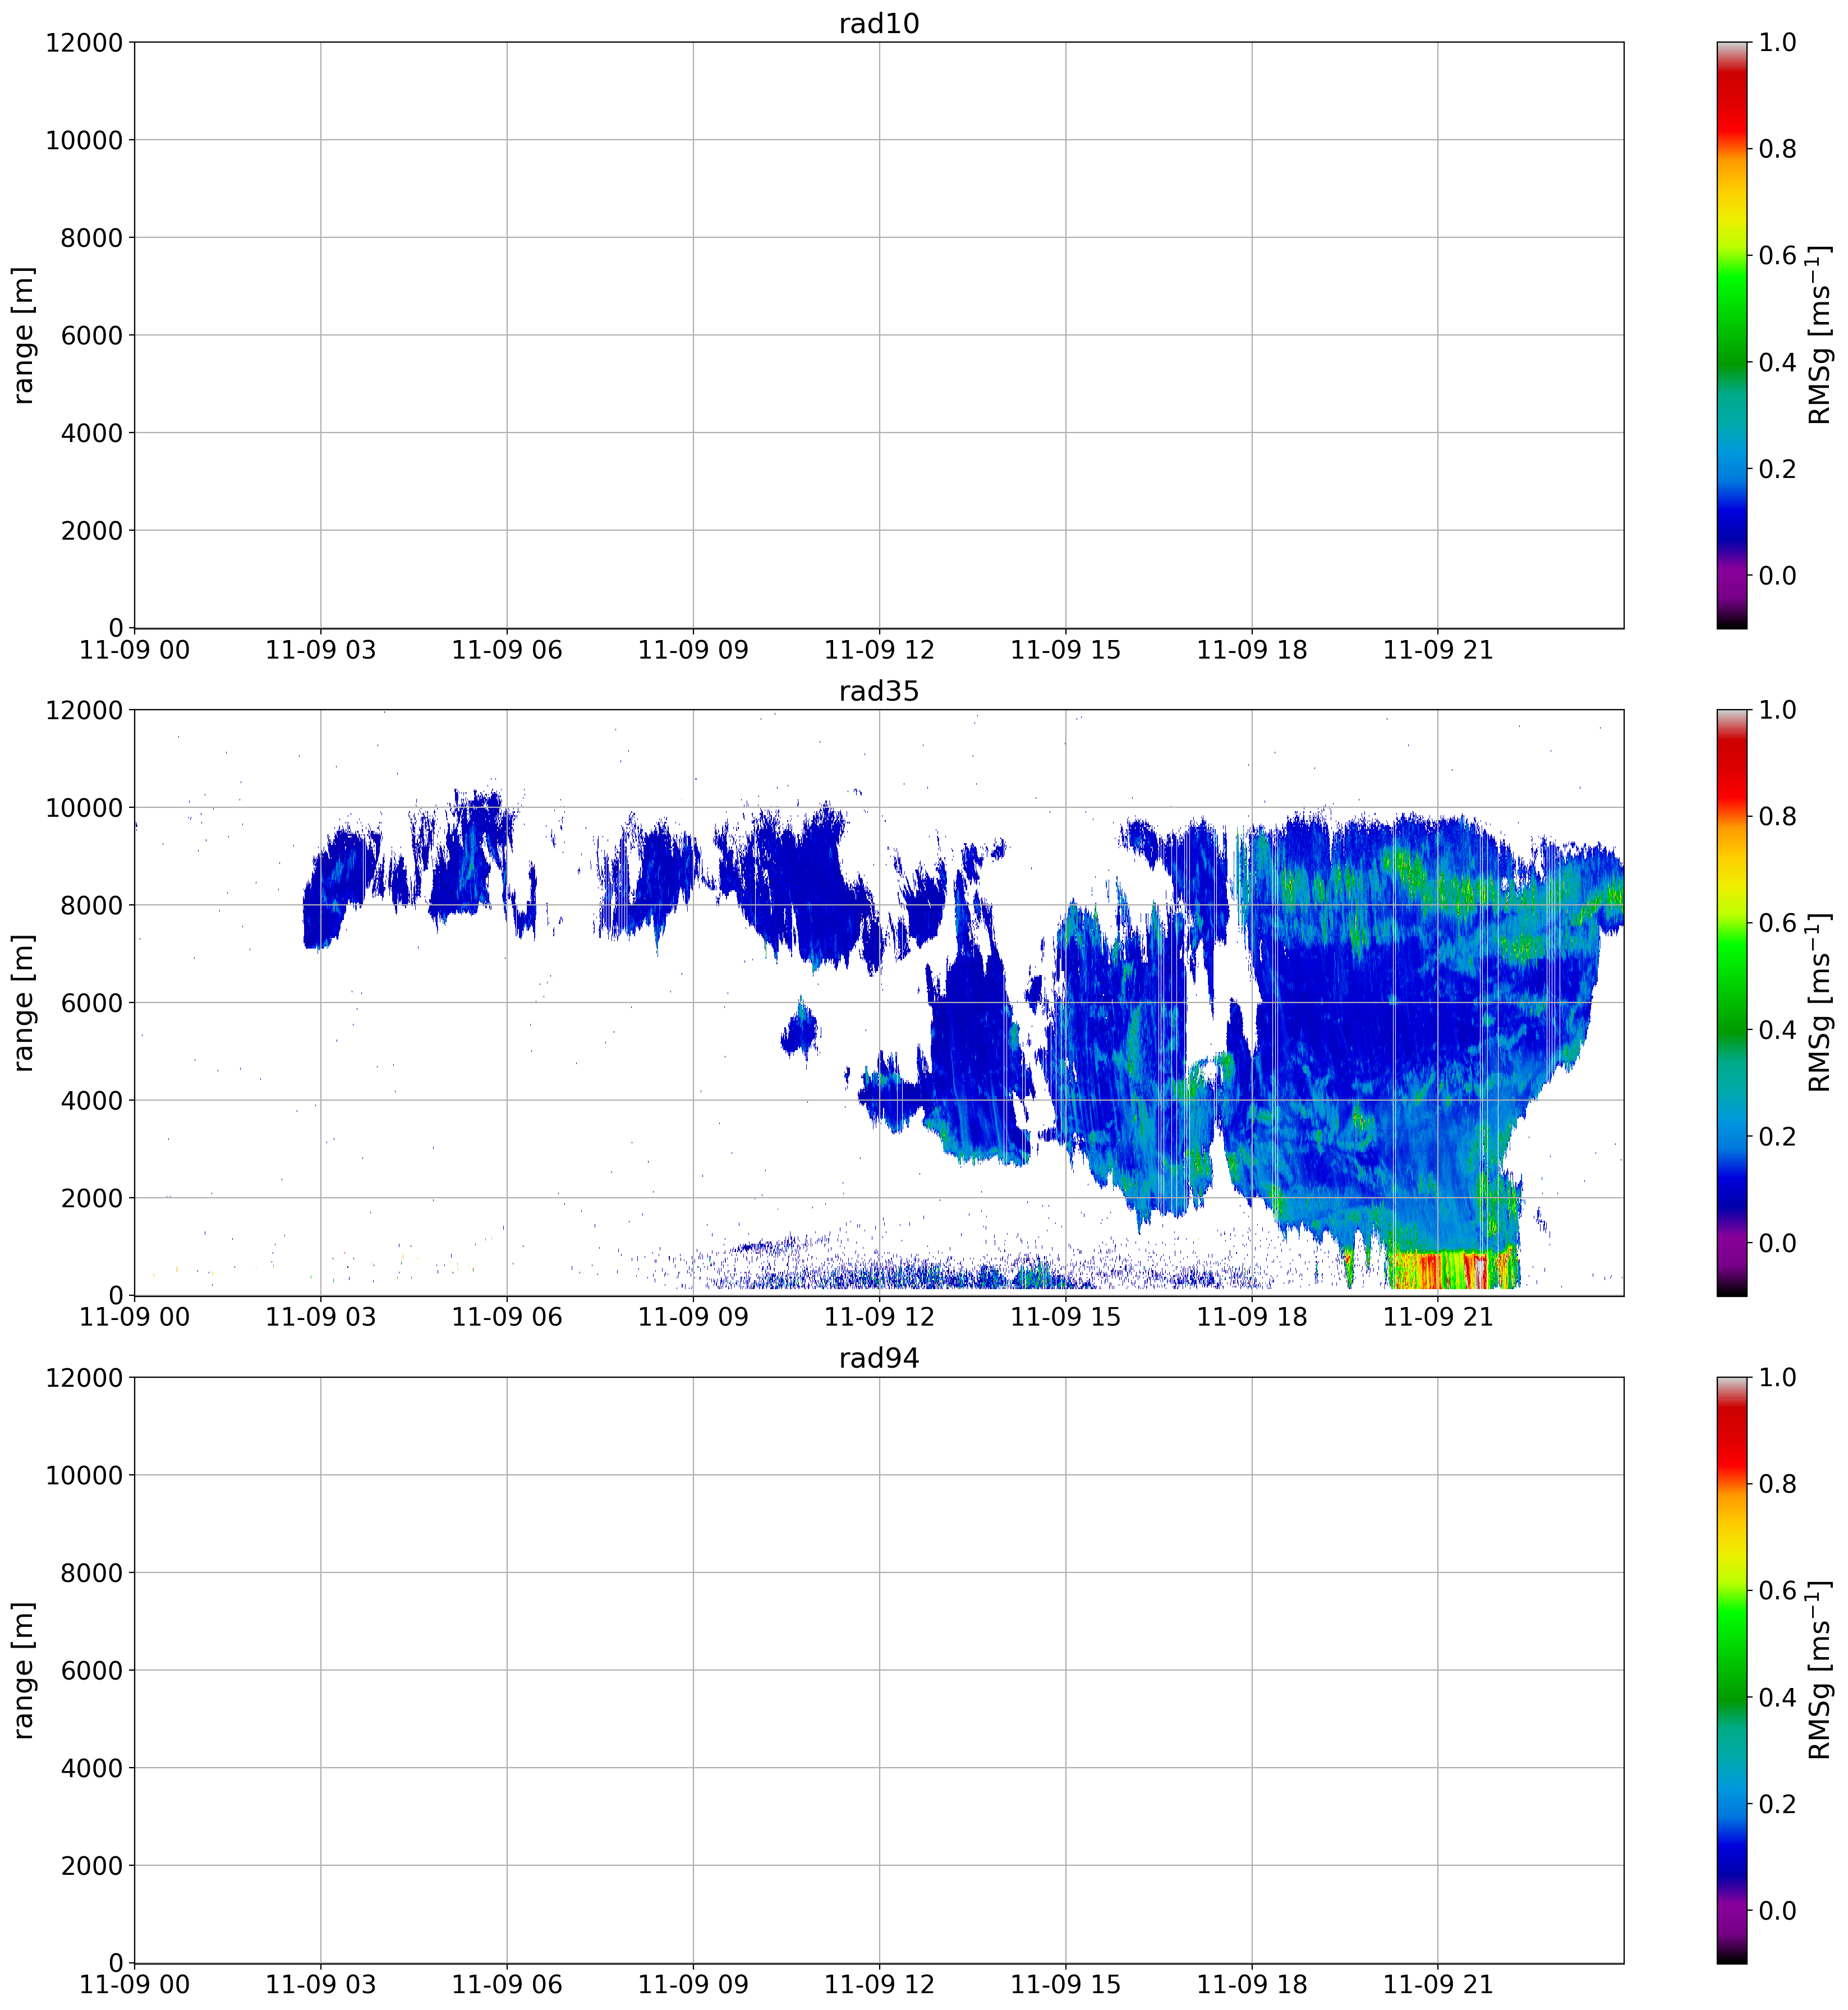The image size is (1848, 2010).
Task: Click the rad10 colorbar RMSg label
Action: (1820, 335)
